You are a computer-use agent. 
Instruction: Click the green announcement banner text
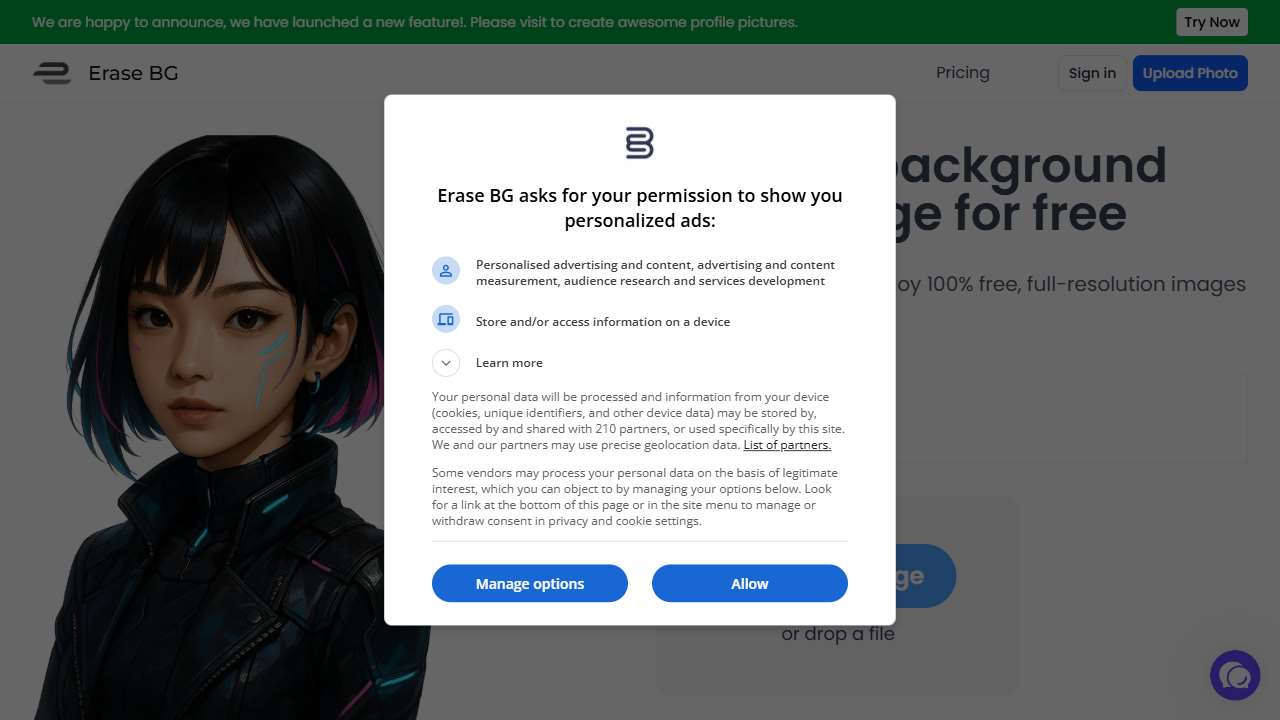click(x=415, y=22)
